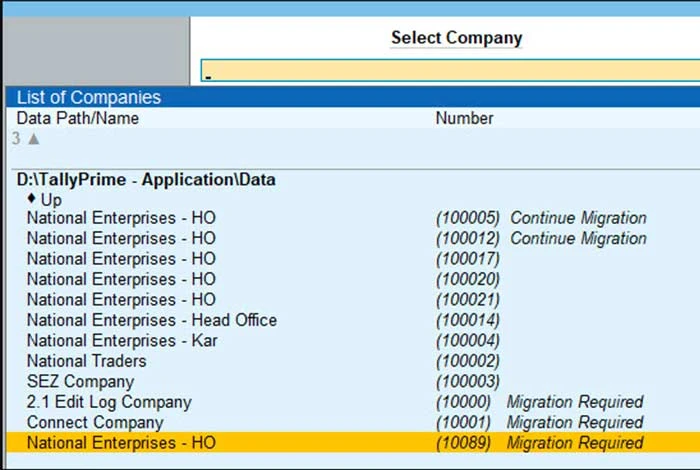
Task: Select National Enterprises - HO number 100005
Action: click(x=353, y=218)
